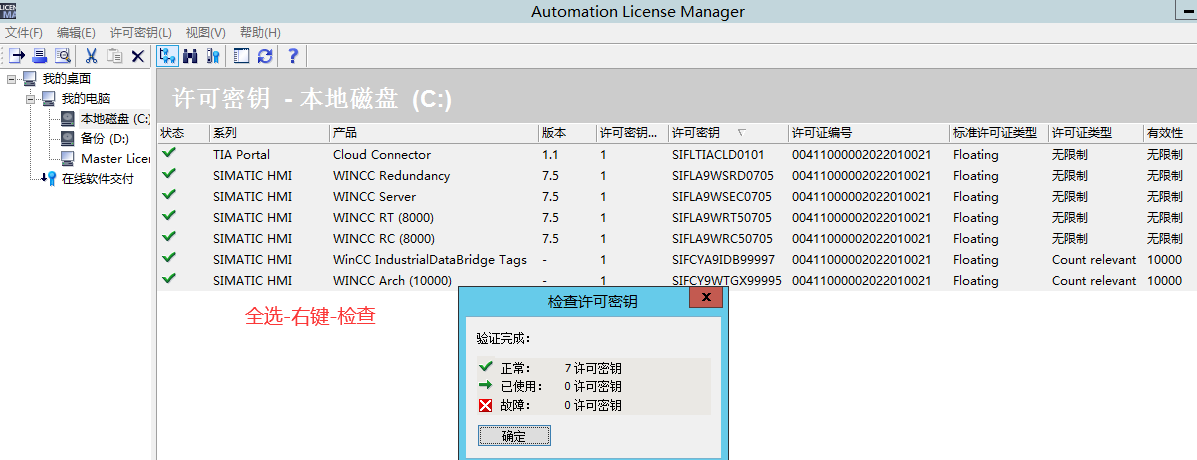
Task: Collapse the 我的桌面 tree node
Action: tap(11, 79)
